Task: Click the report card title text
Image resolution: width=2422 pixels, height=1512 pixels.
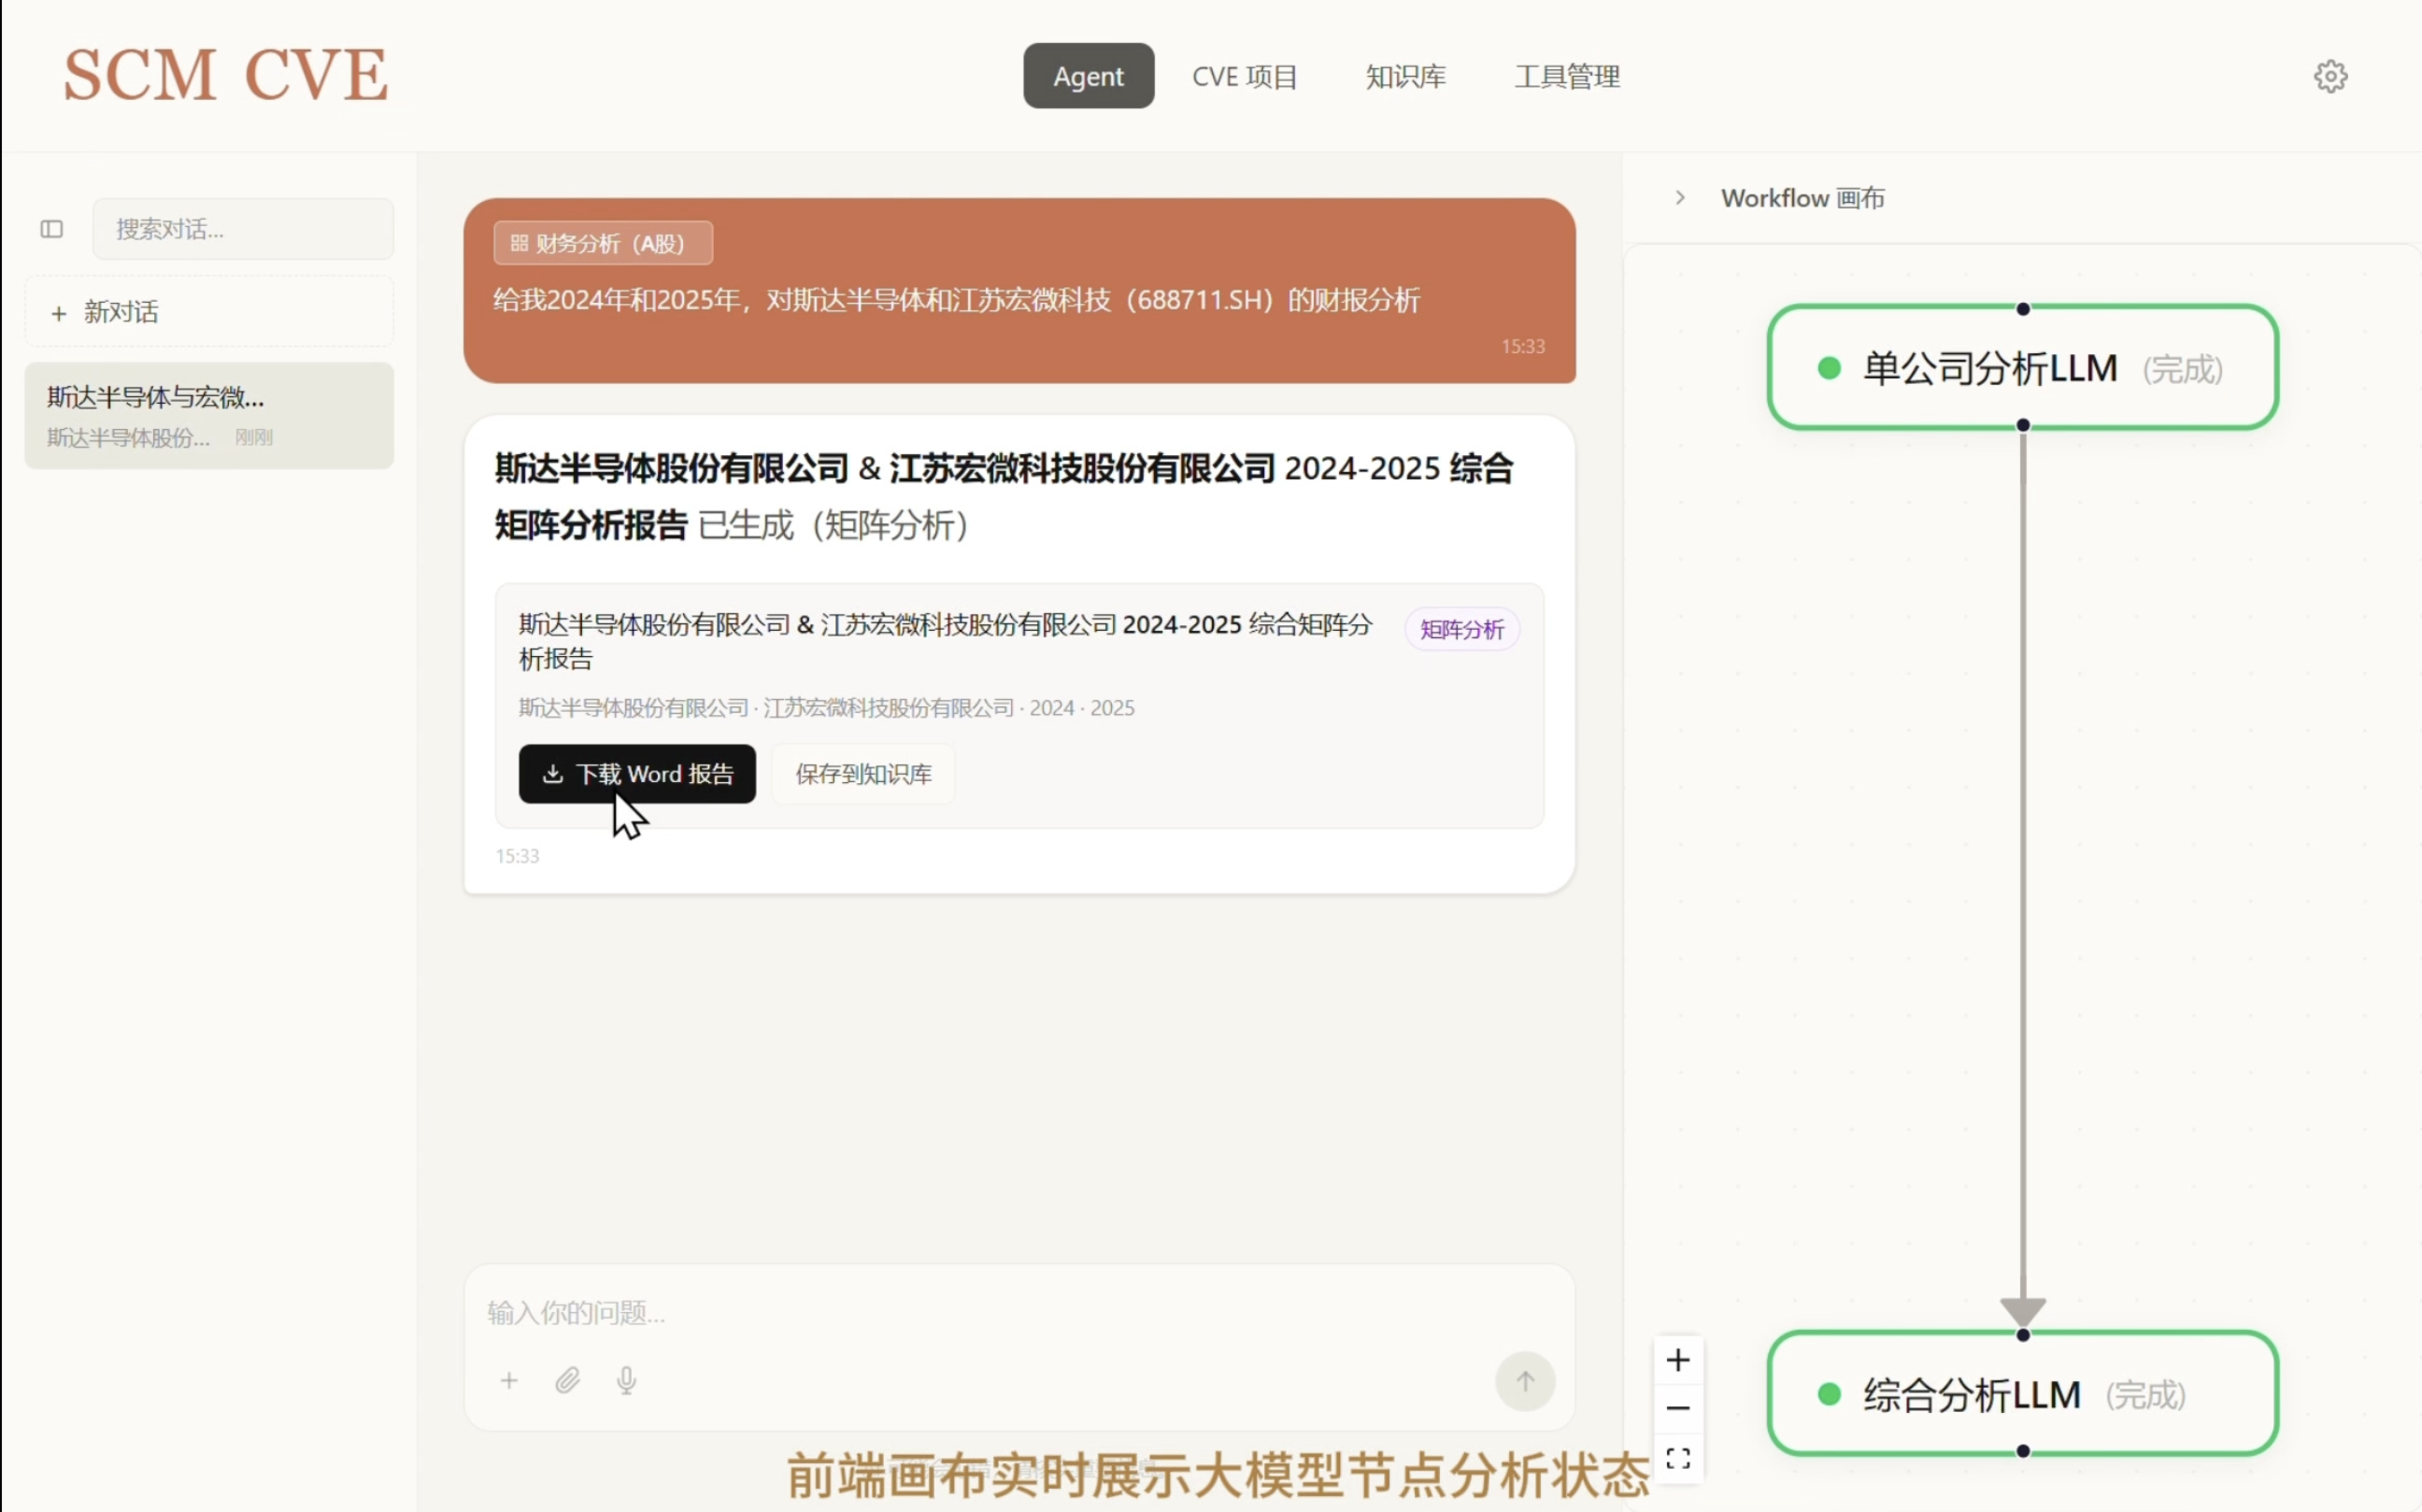Action: pyautogui.click(x=945, y=641)
